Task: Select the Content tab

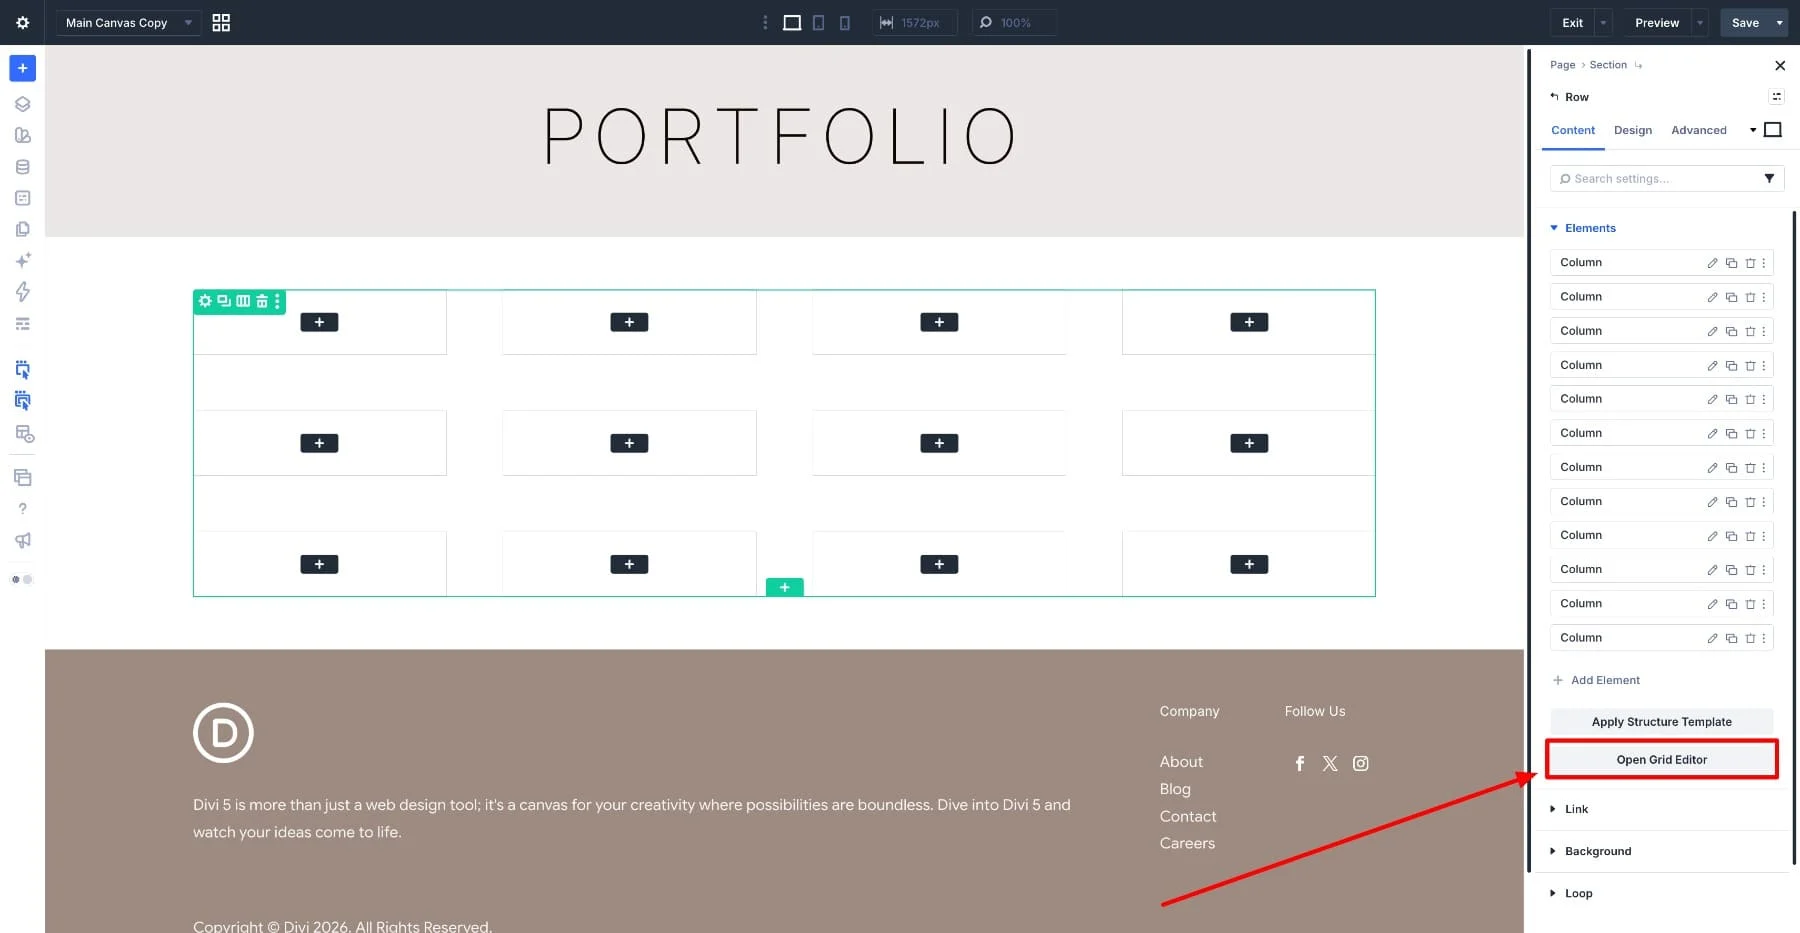Action: coord(1573,130)
